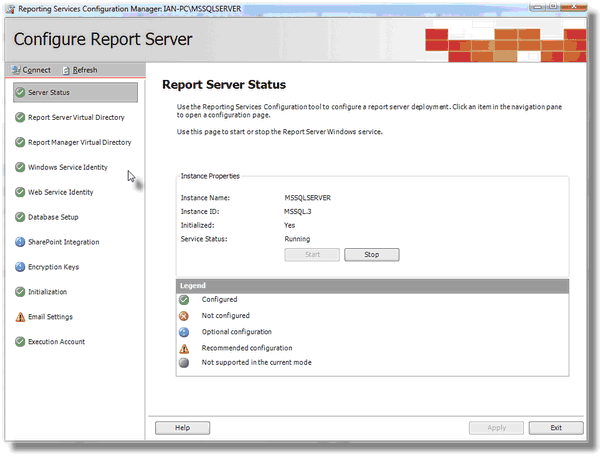Click the Running service status value
Screen dimensions: 605x459
click(297, 239)
